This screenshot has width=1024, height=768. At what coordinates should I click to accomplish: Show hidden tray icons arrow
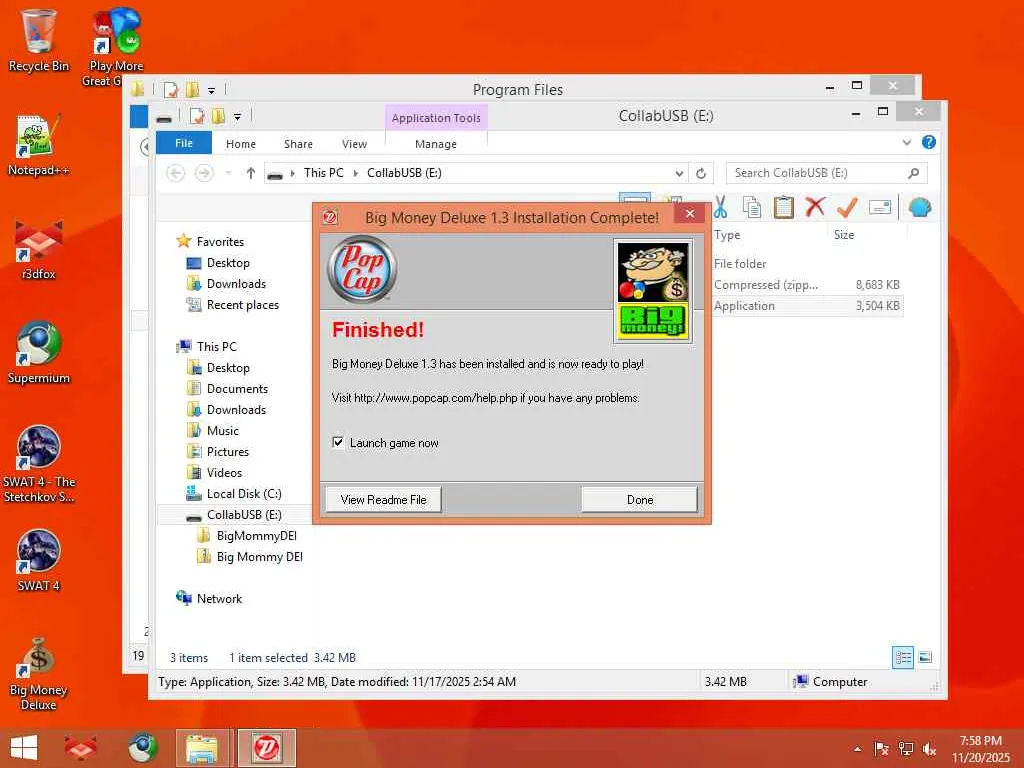(x=857, y=749)
